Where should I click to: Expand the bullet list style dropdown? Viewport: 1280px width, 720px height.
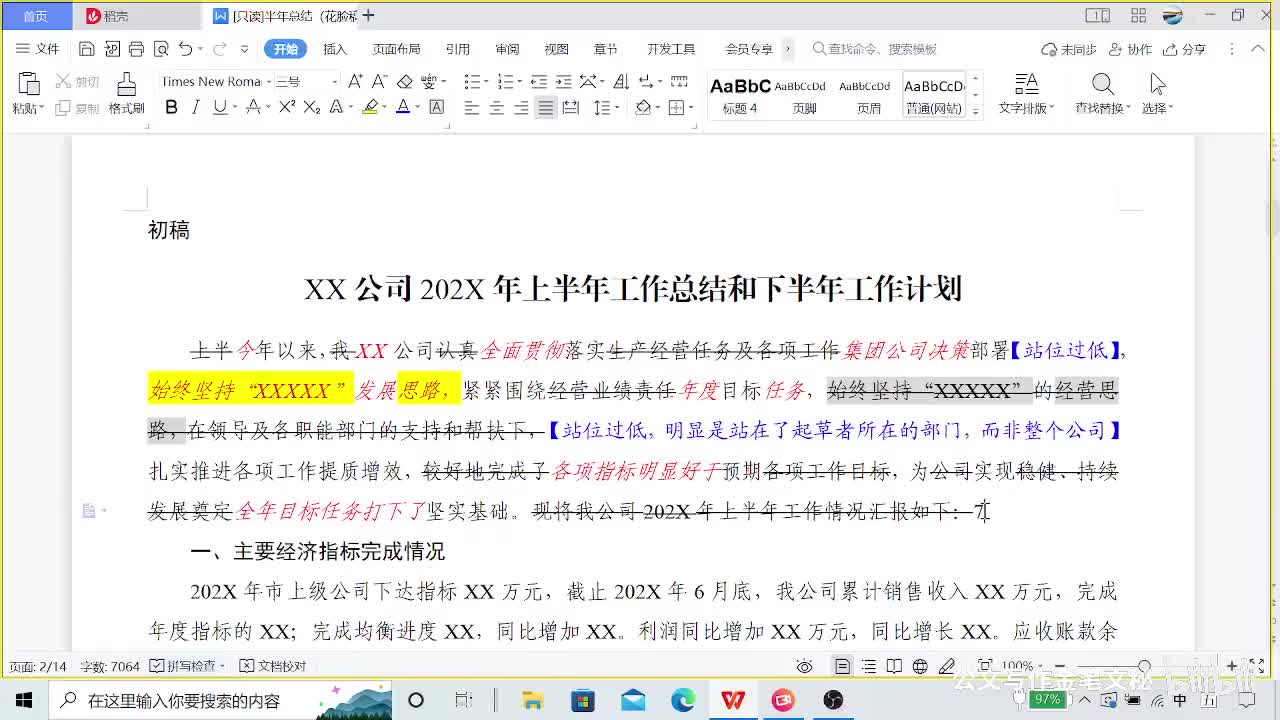484,82
